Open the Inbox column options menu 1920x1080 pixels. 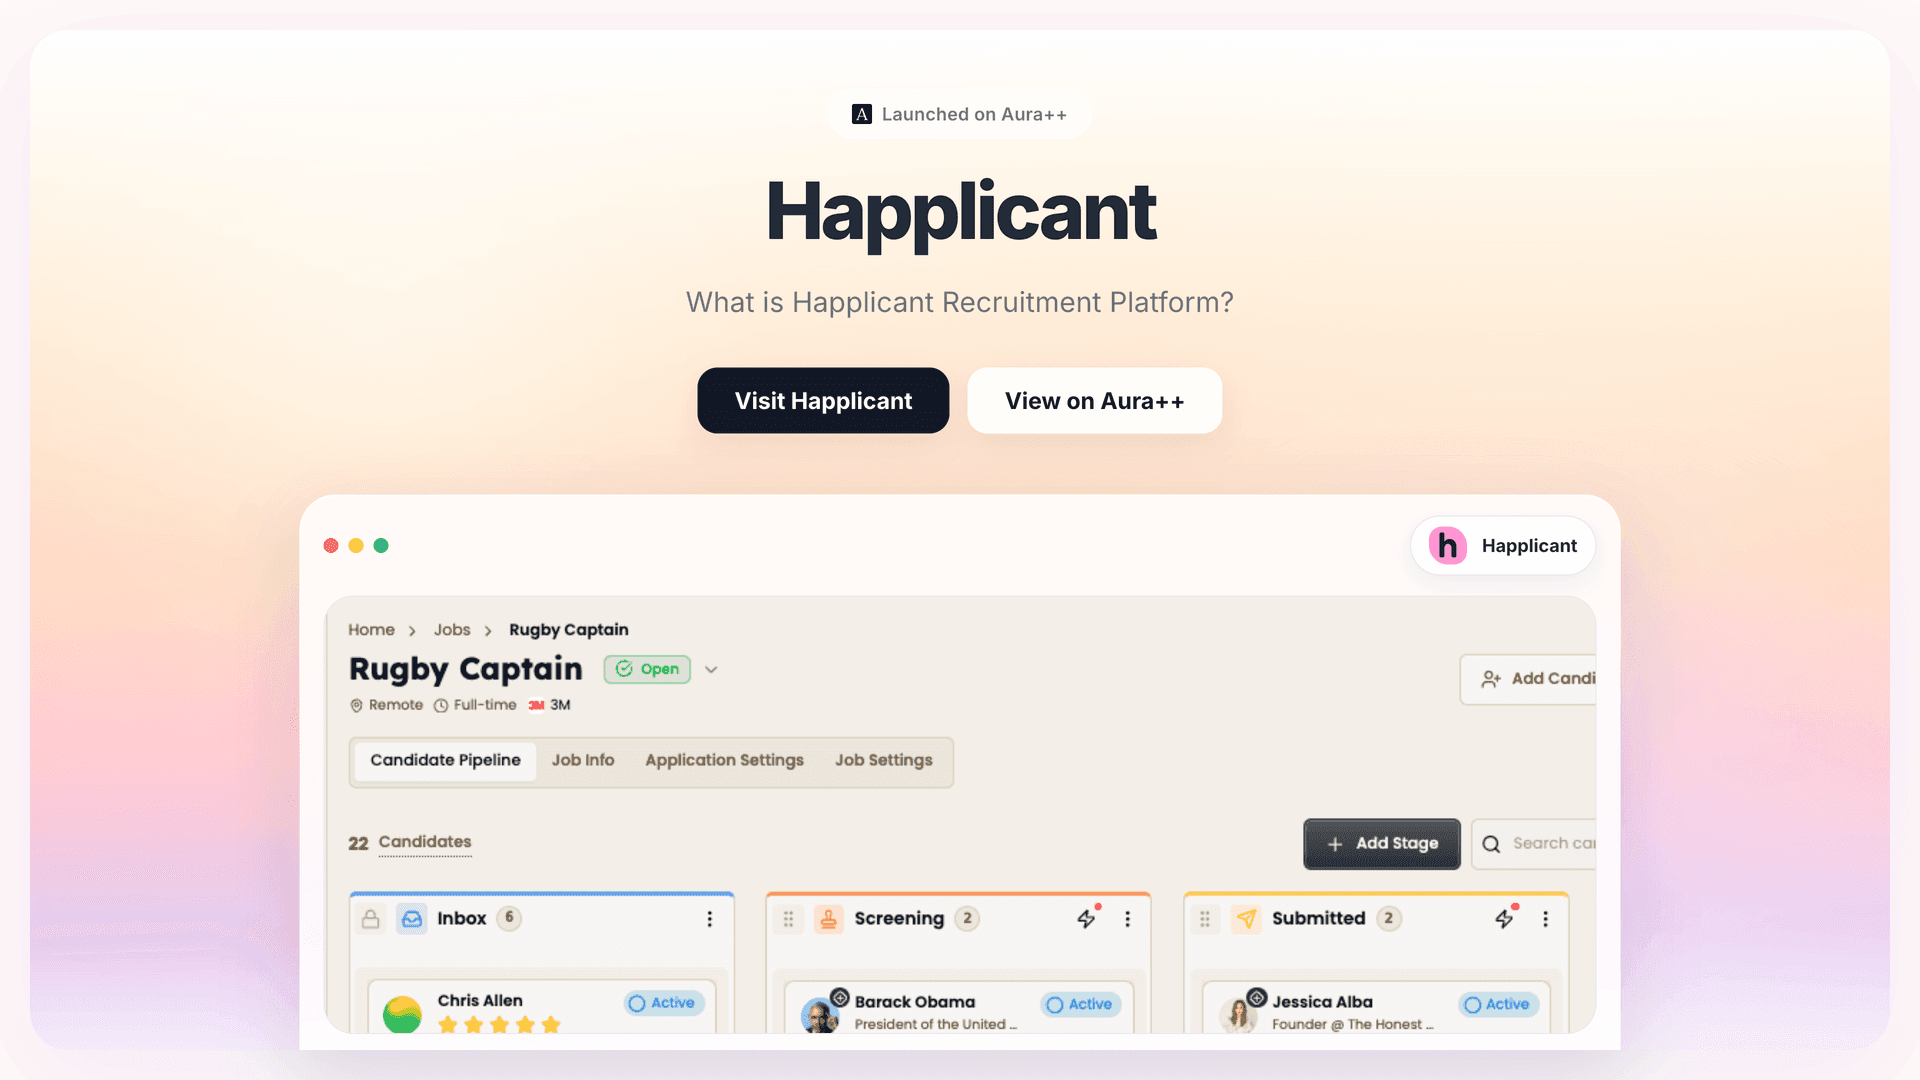coord(710,919)
